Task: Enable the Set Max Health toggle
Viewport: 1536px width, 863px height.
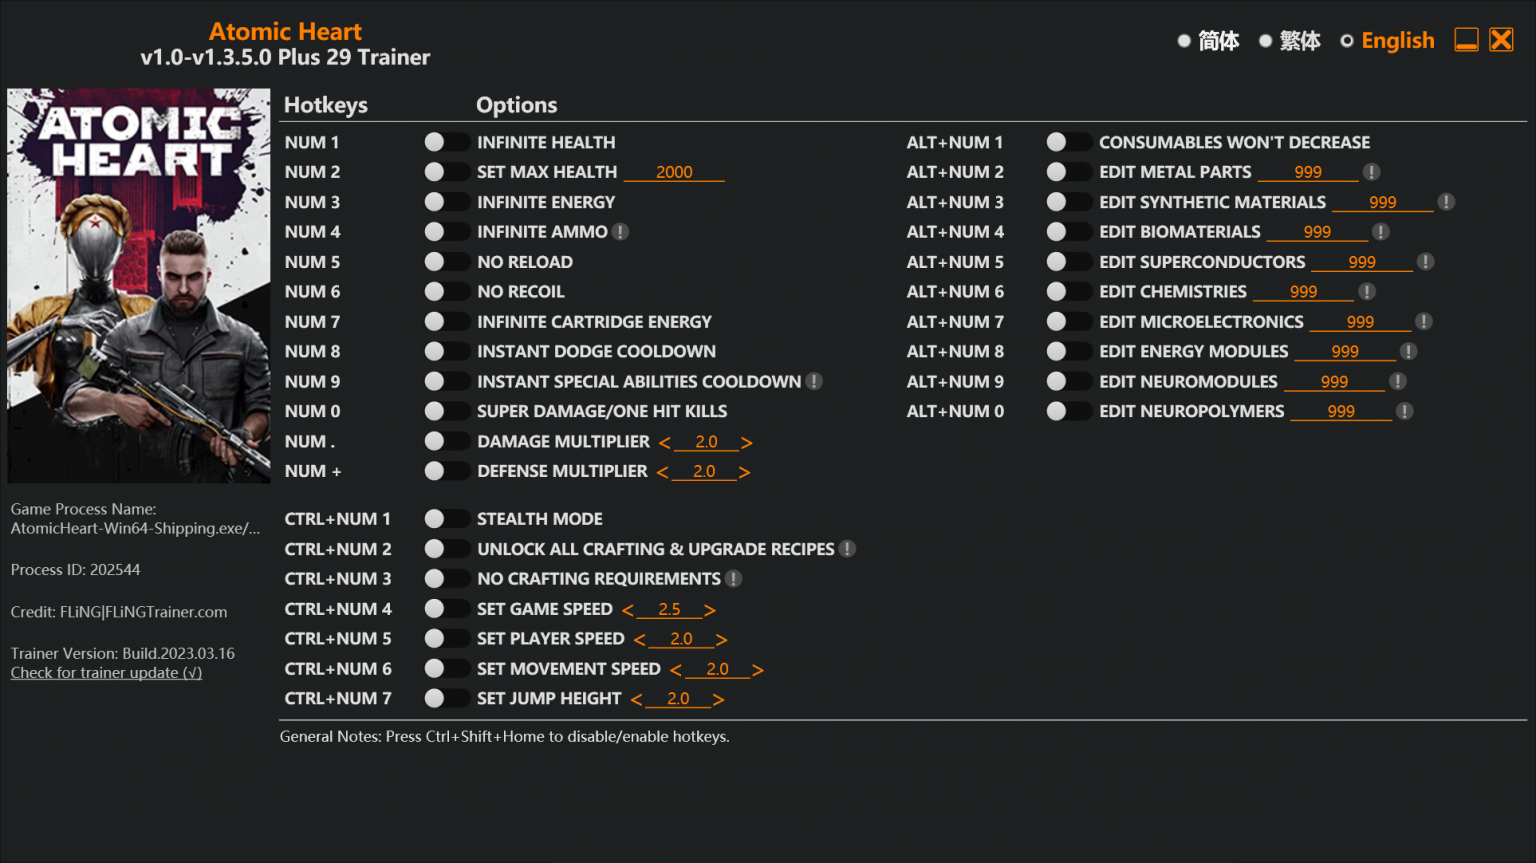Action: (x=446, y=172)
